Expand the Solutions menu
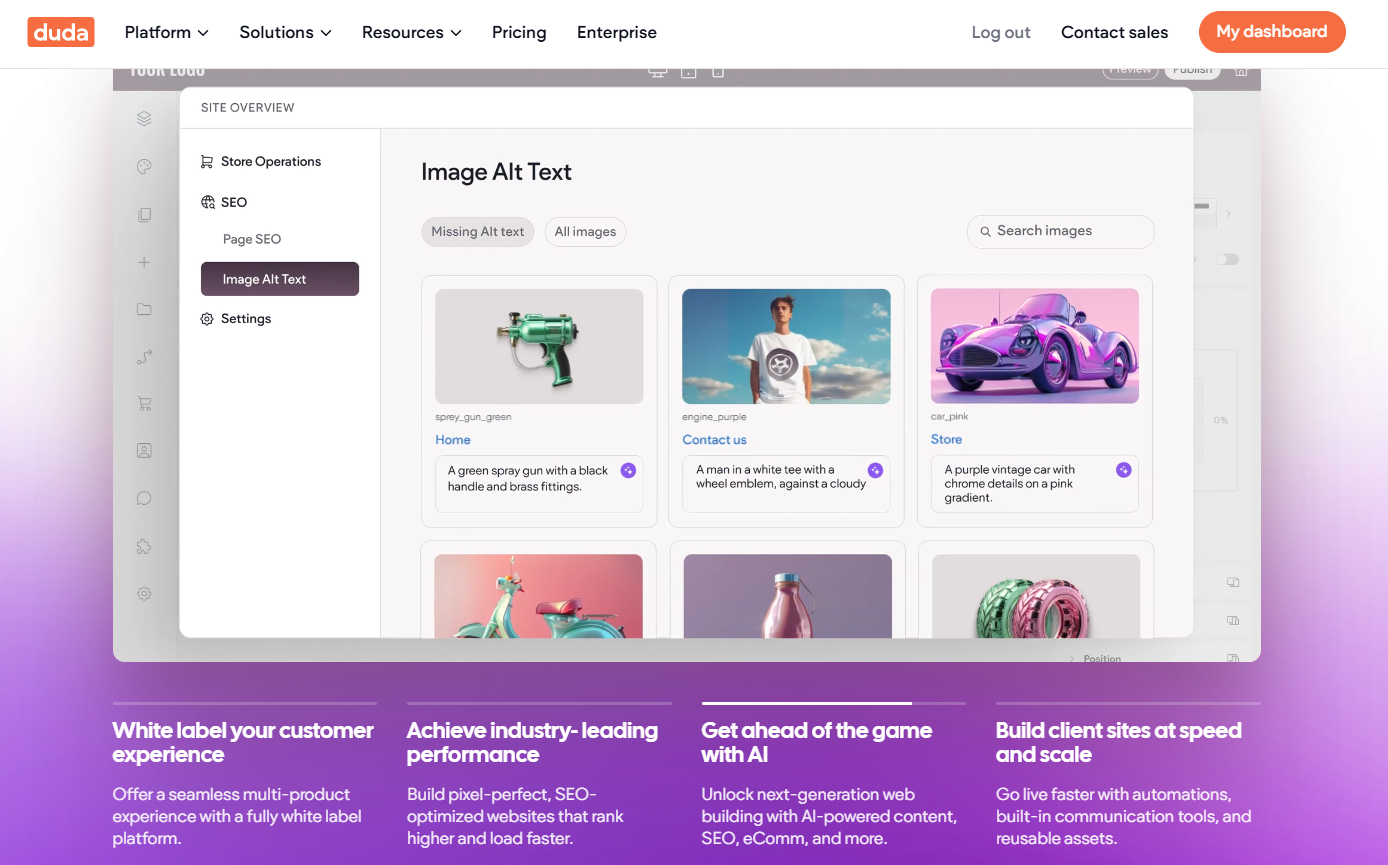The image size is (1388, 865). click(x=285, y=32)
